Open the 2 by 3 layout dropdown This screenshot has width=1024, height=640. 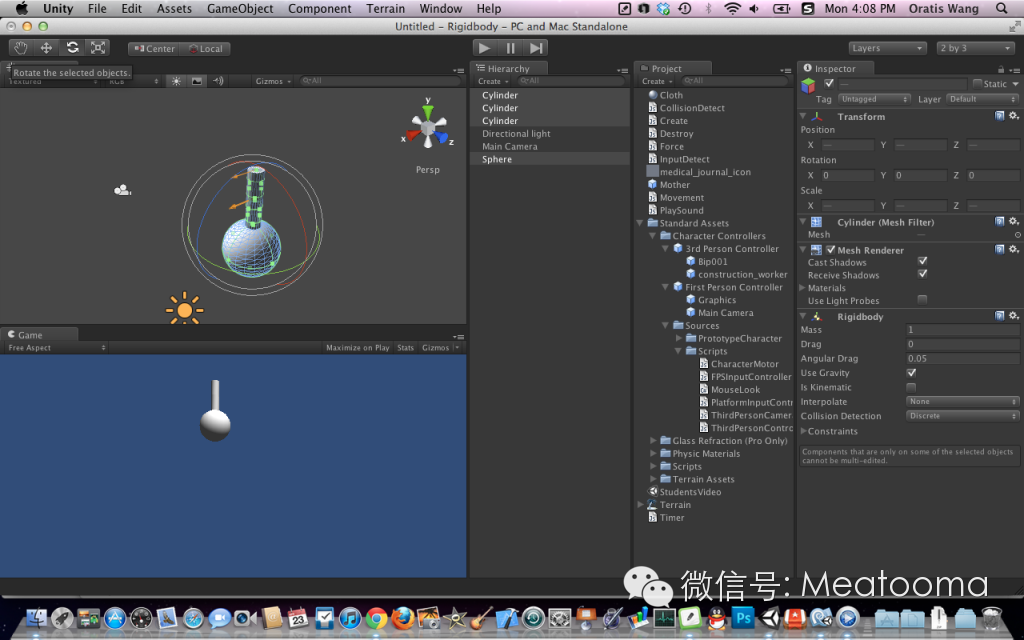[x=975, y=48]
